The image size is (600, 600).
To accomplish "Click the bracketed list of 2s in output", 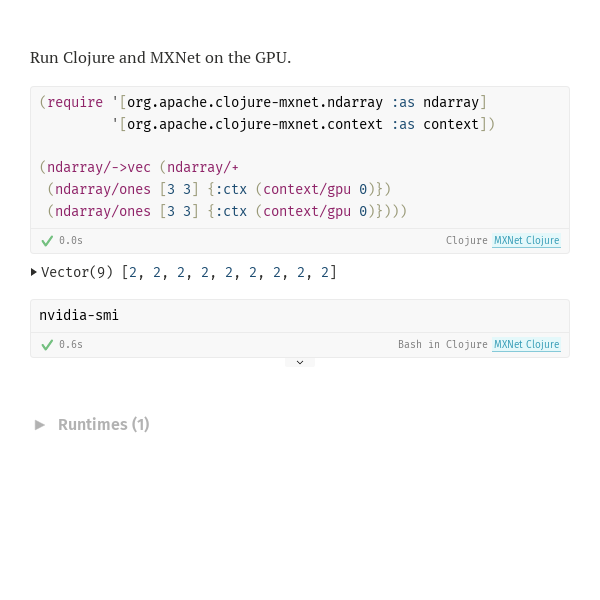I will click(x=229, y=272).
